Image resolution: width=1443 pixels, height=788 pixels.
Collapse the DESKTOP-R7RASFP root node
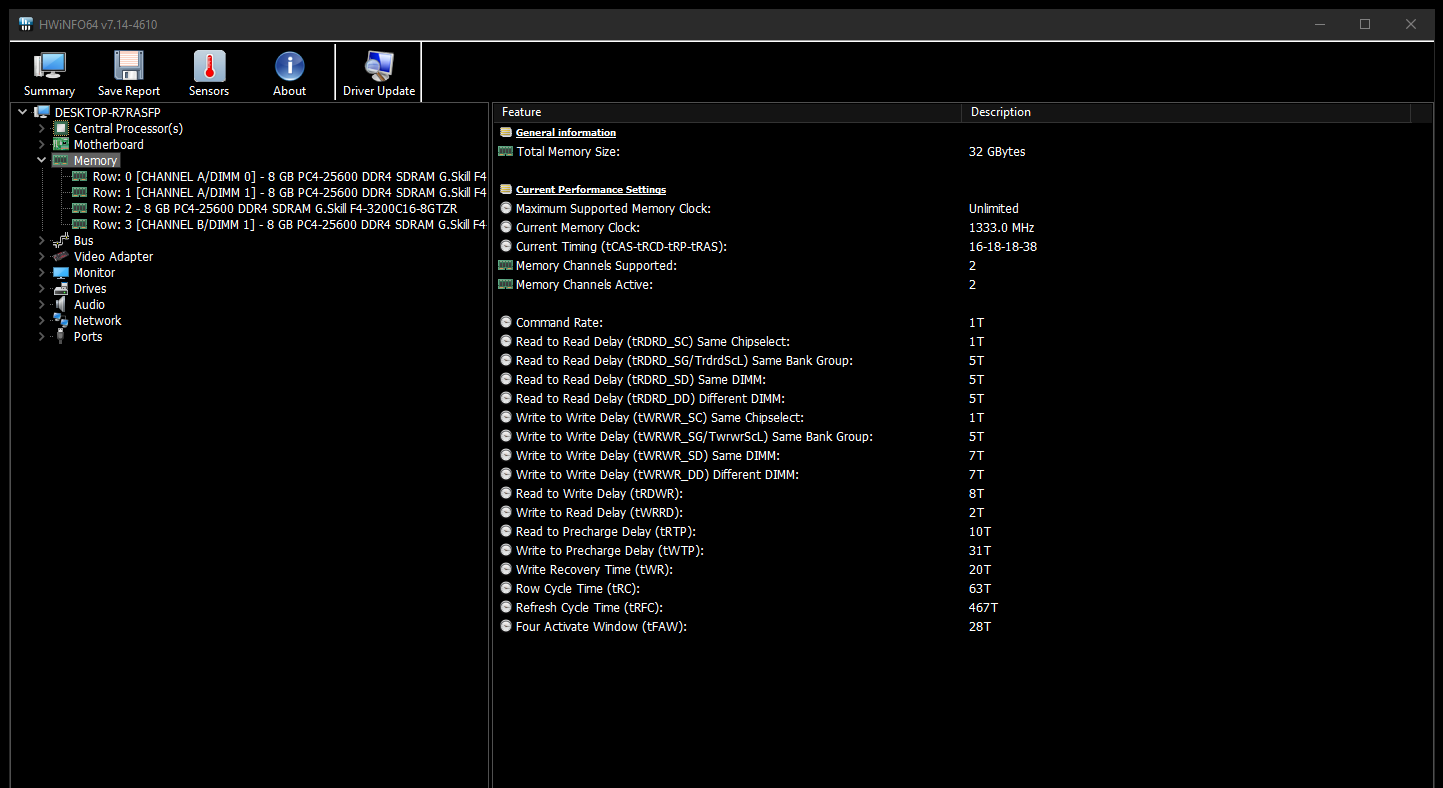22,112
